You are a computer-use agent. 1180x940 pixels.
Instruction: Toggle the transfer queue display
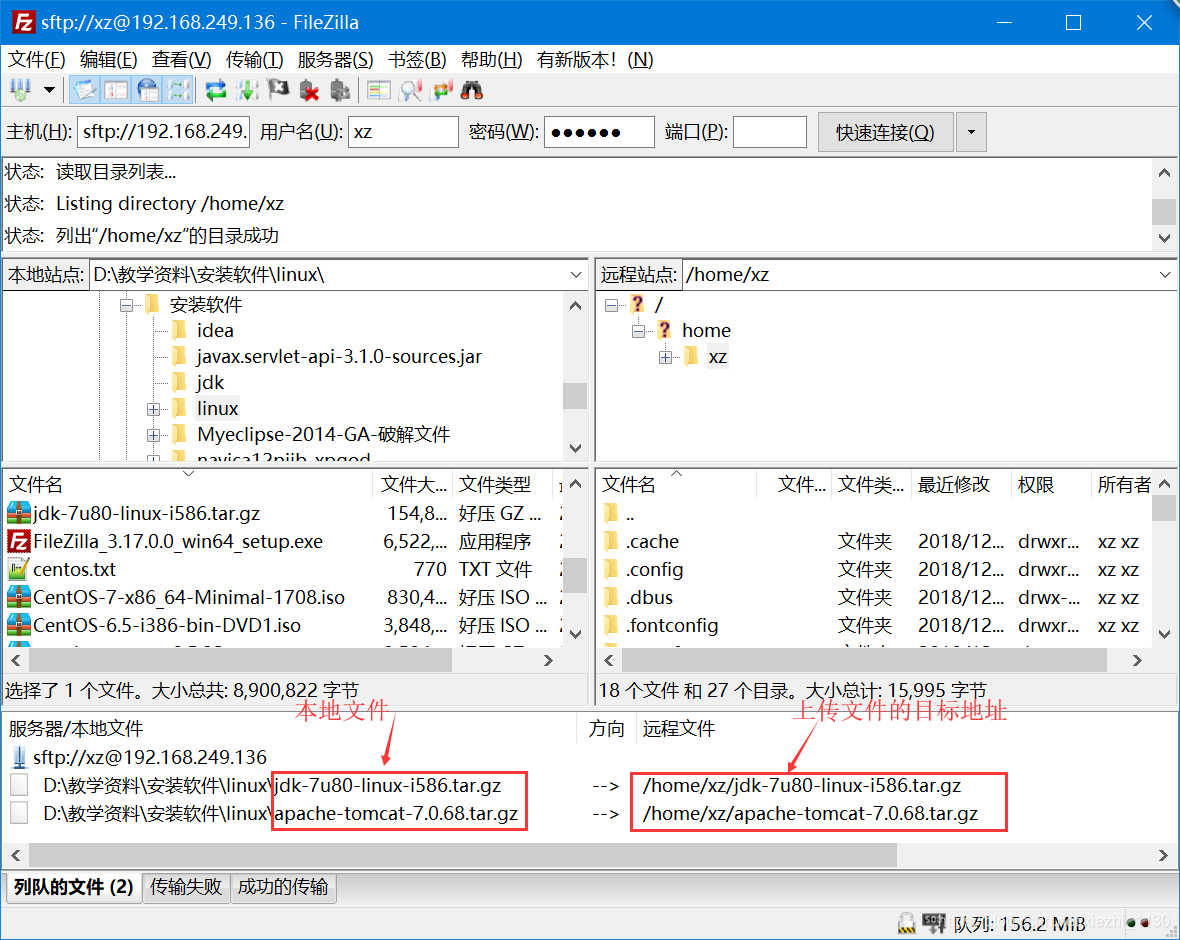point(179,90)
